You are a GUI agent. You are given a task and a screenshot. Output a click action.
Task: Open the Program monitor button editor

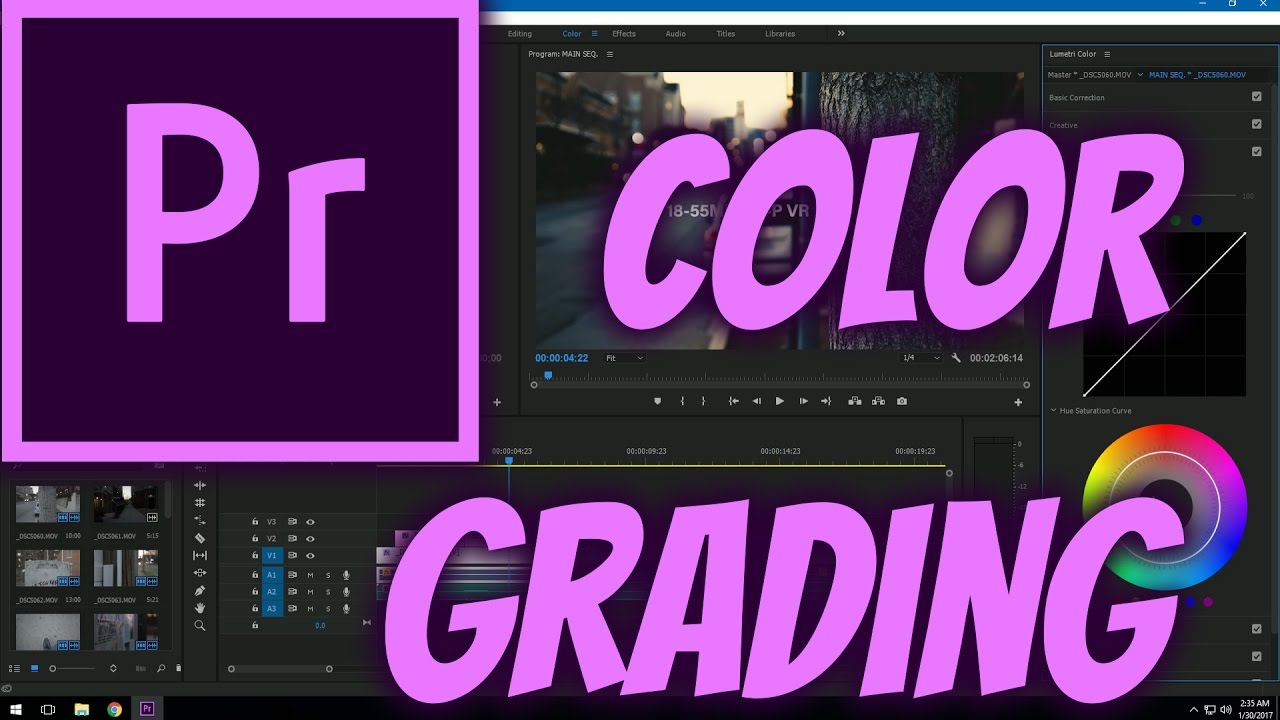tap(1018, 402)
